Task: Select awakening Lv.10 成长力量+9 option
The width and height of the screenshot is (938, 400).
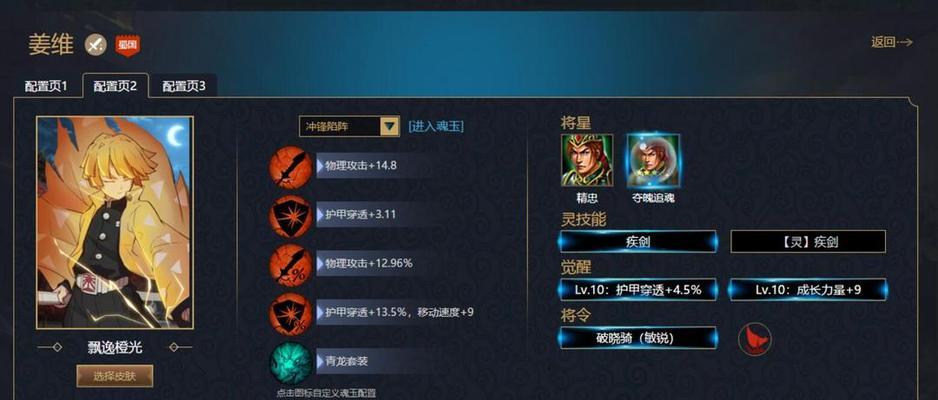Action: pos(808,290)
